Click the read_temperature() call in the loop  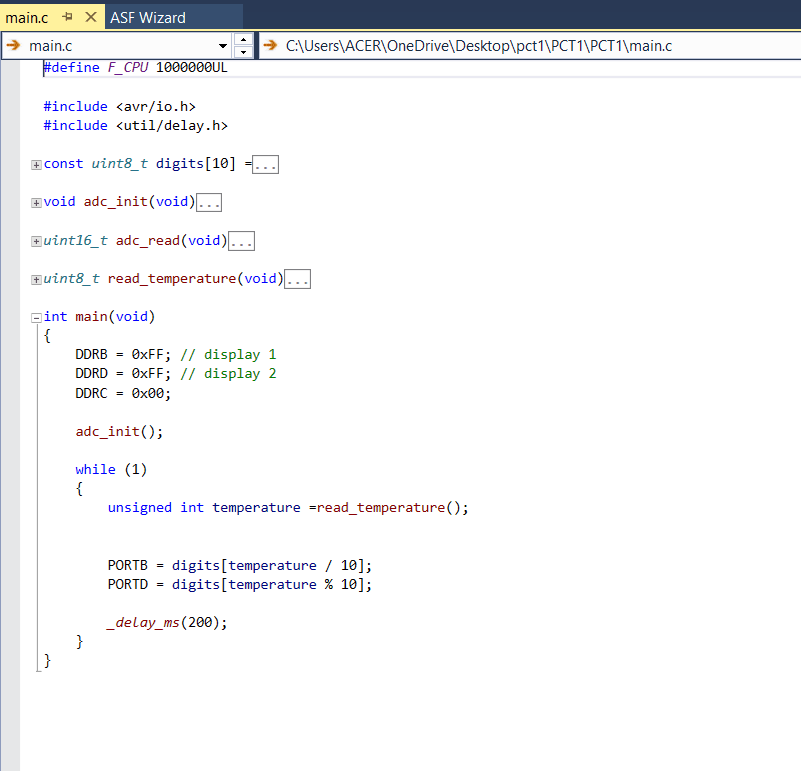(392, 507)
